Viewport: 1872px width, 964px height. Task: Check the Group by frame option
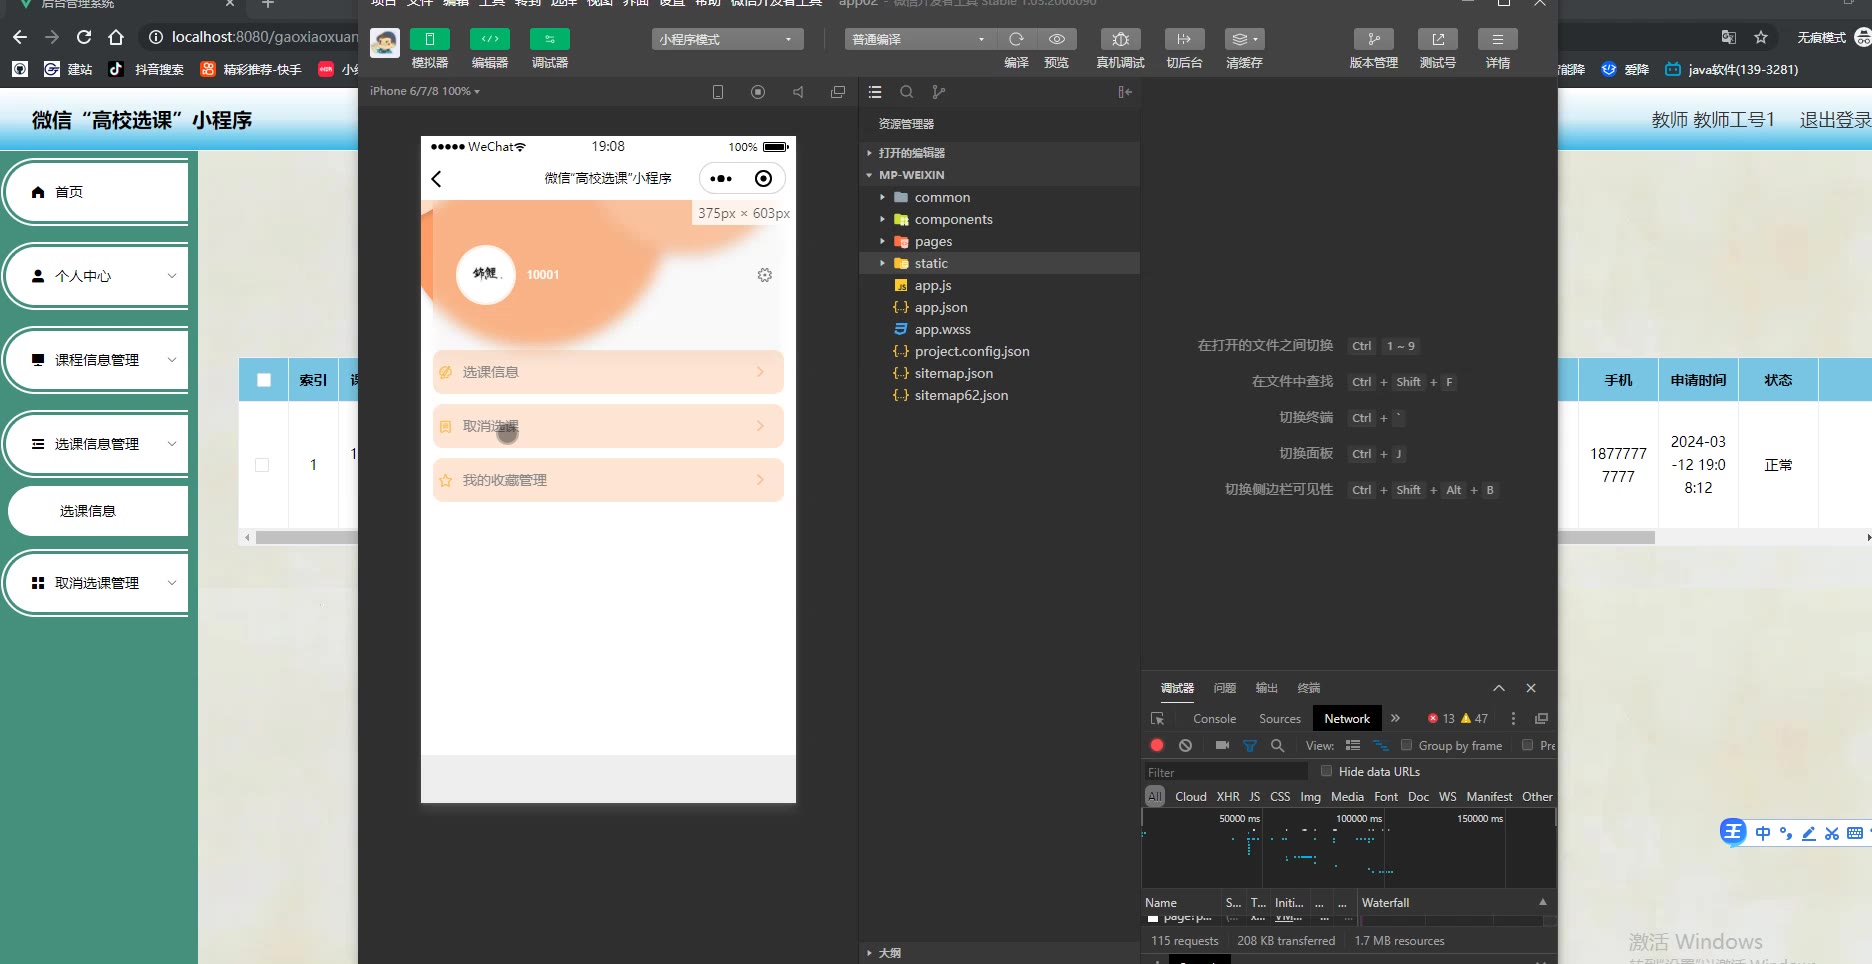[x=1406, y=745]
